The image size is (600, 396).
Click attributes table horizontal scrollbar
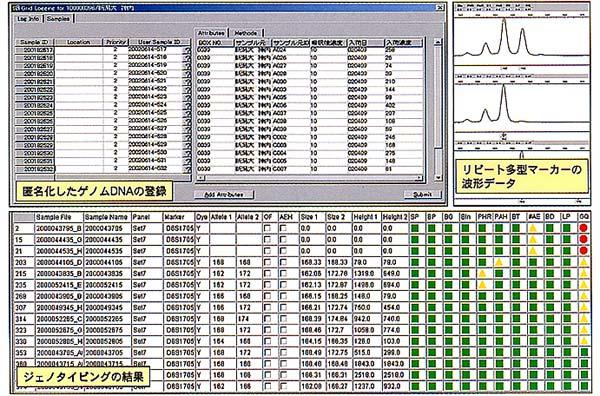click(310, 178)
